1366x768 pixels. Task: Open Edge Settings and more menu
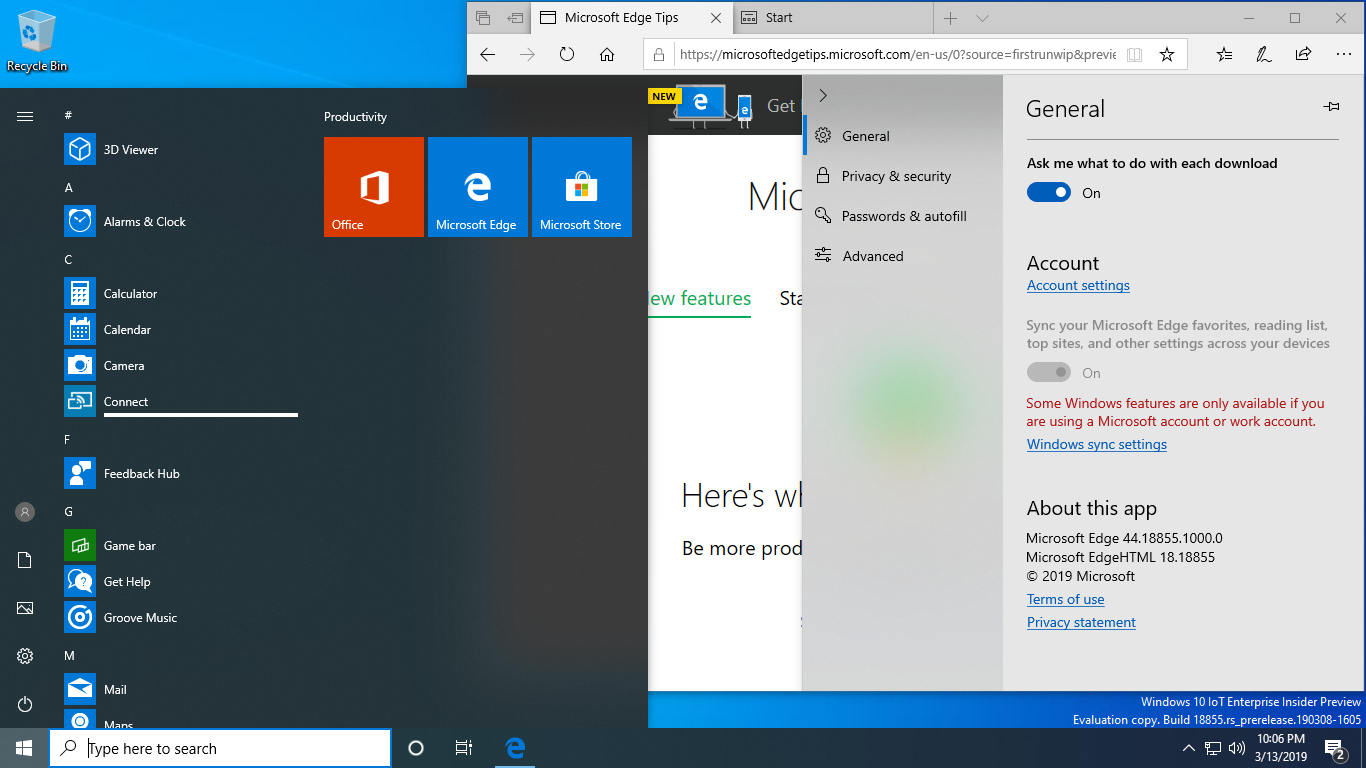tap(1342, 55)
